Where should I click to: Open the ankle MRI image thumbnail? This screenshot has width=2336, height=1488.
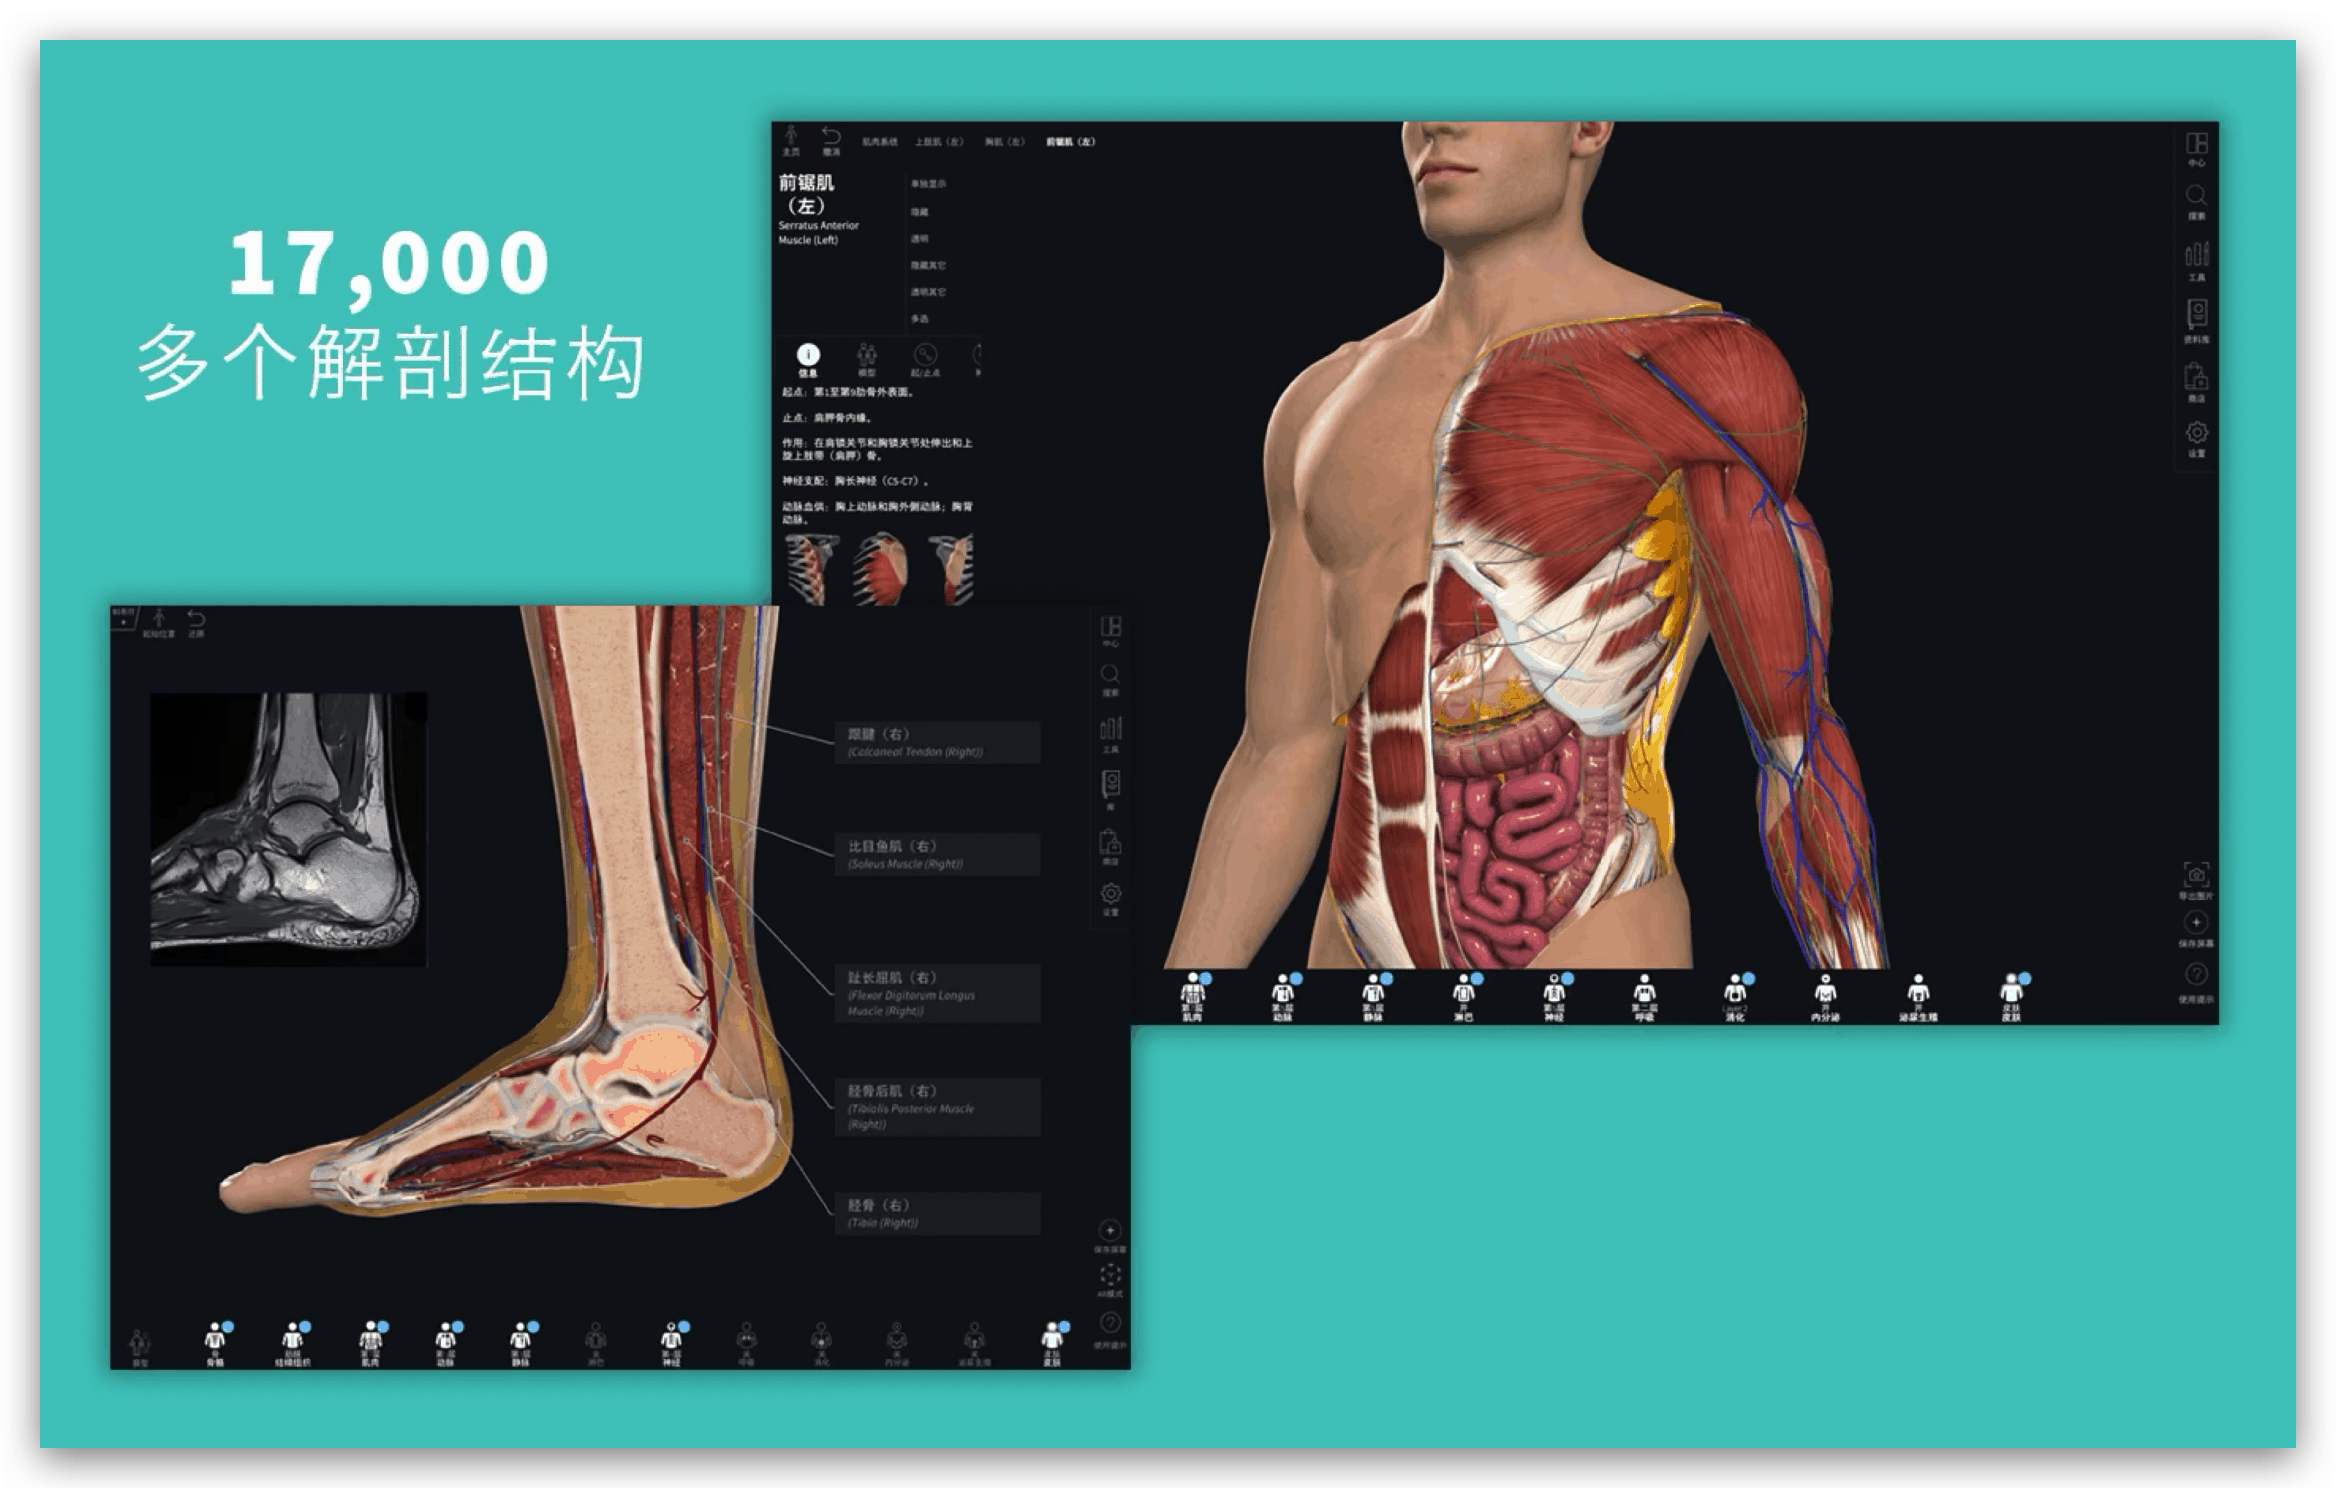point(288,829)
